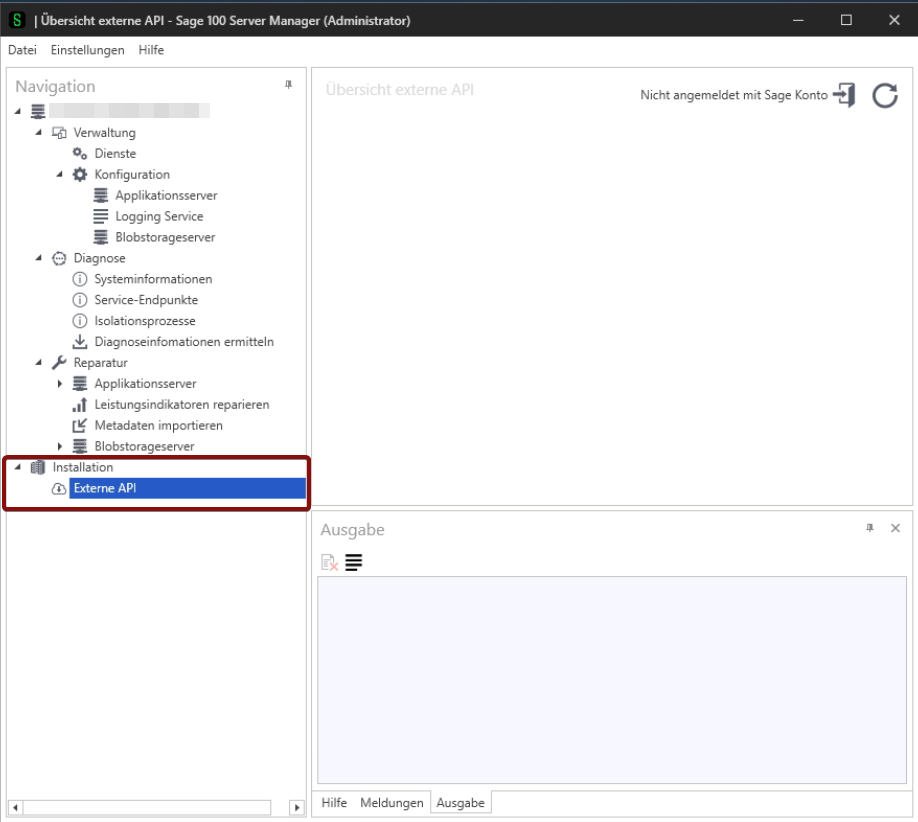This screenshot has width=918, height=822.
Task: Open Service-Endpunkte entry
Action: 146,300
